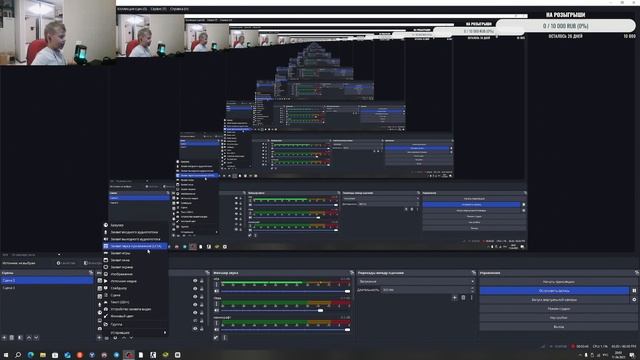Open virtual camera settings gear icon
Image resolution: width=640 pixels, height=360 pixels.
[x=634, y=300]
